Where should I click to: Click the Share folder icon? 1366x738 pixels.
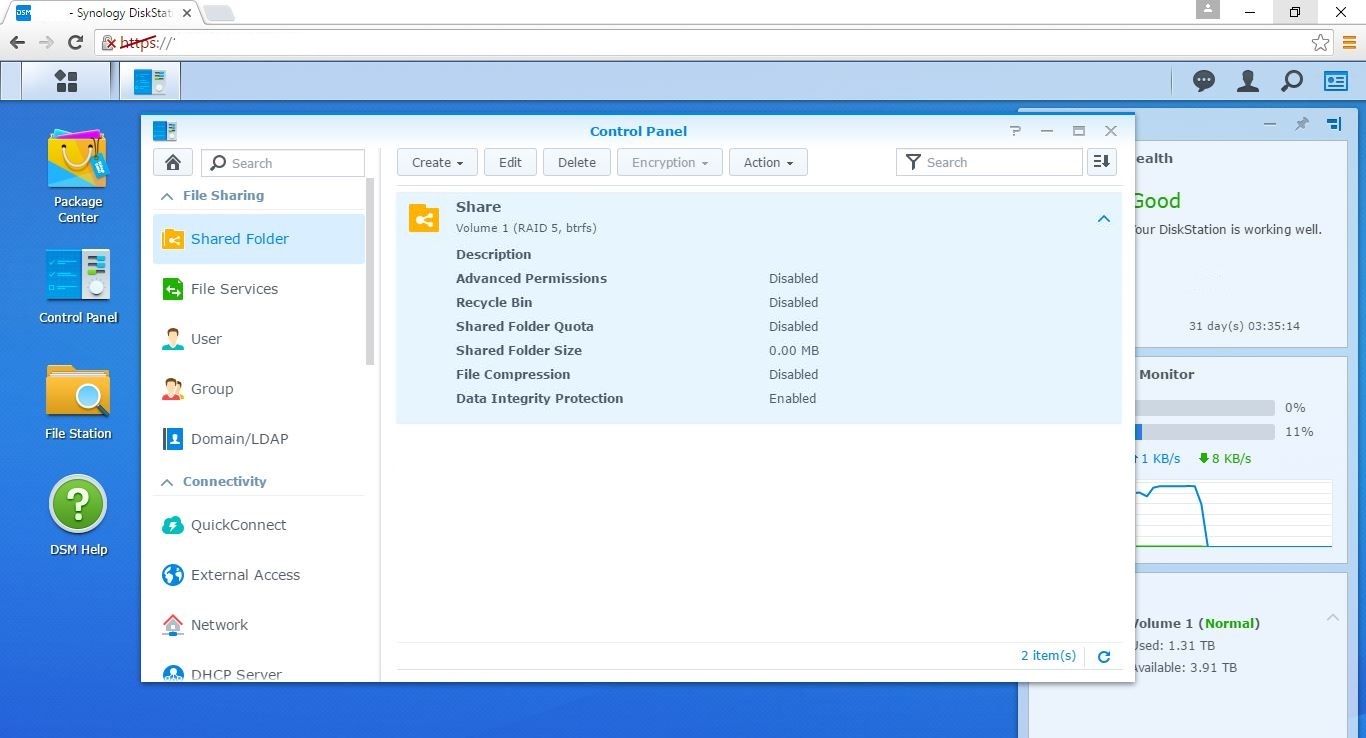424,218
